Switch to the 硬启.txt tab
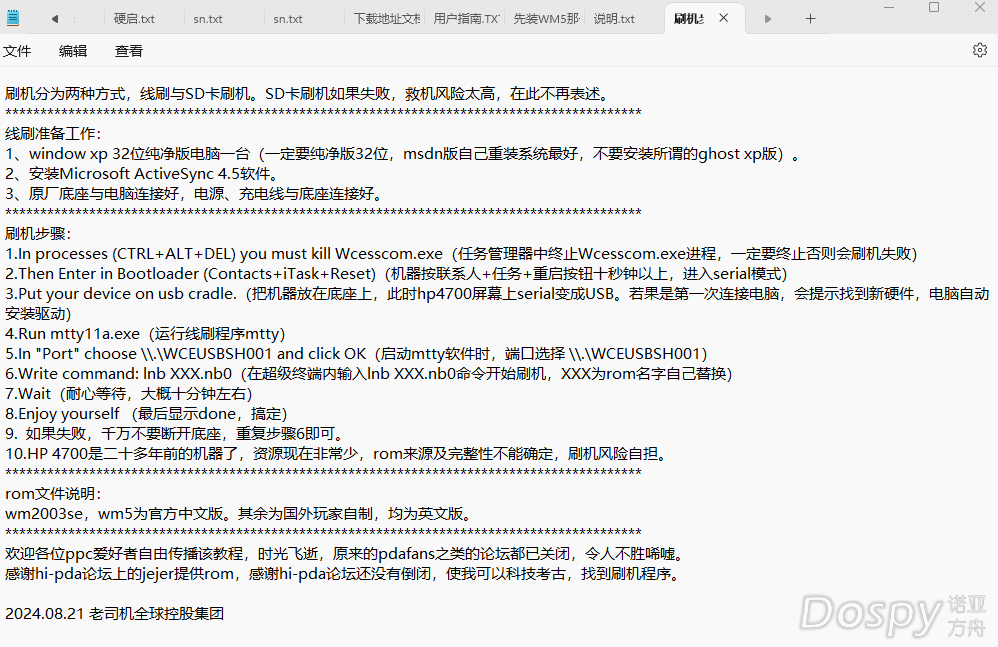The image size is (998, 647). point(134,19)
